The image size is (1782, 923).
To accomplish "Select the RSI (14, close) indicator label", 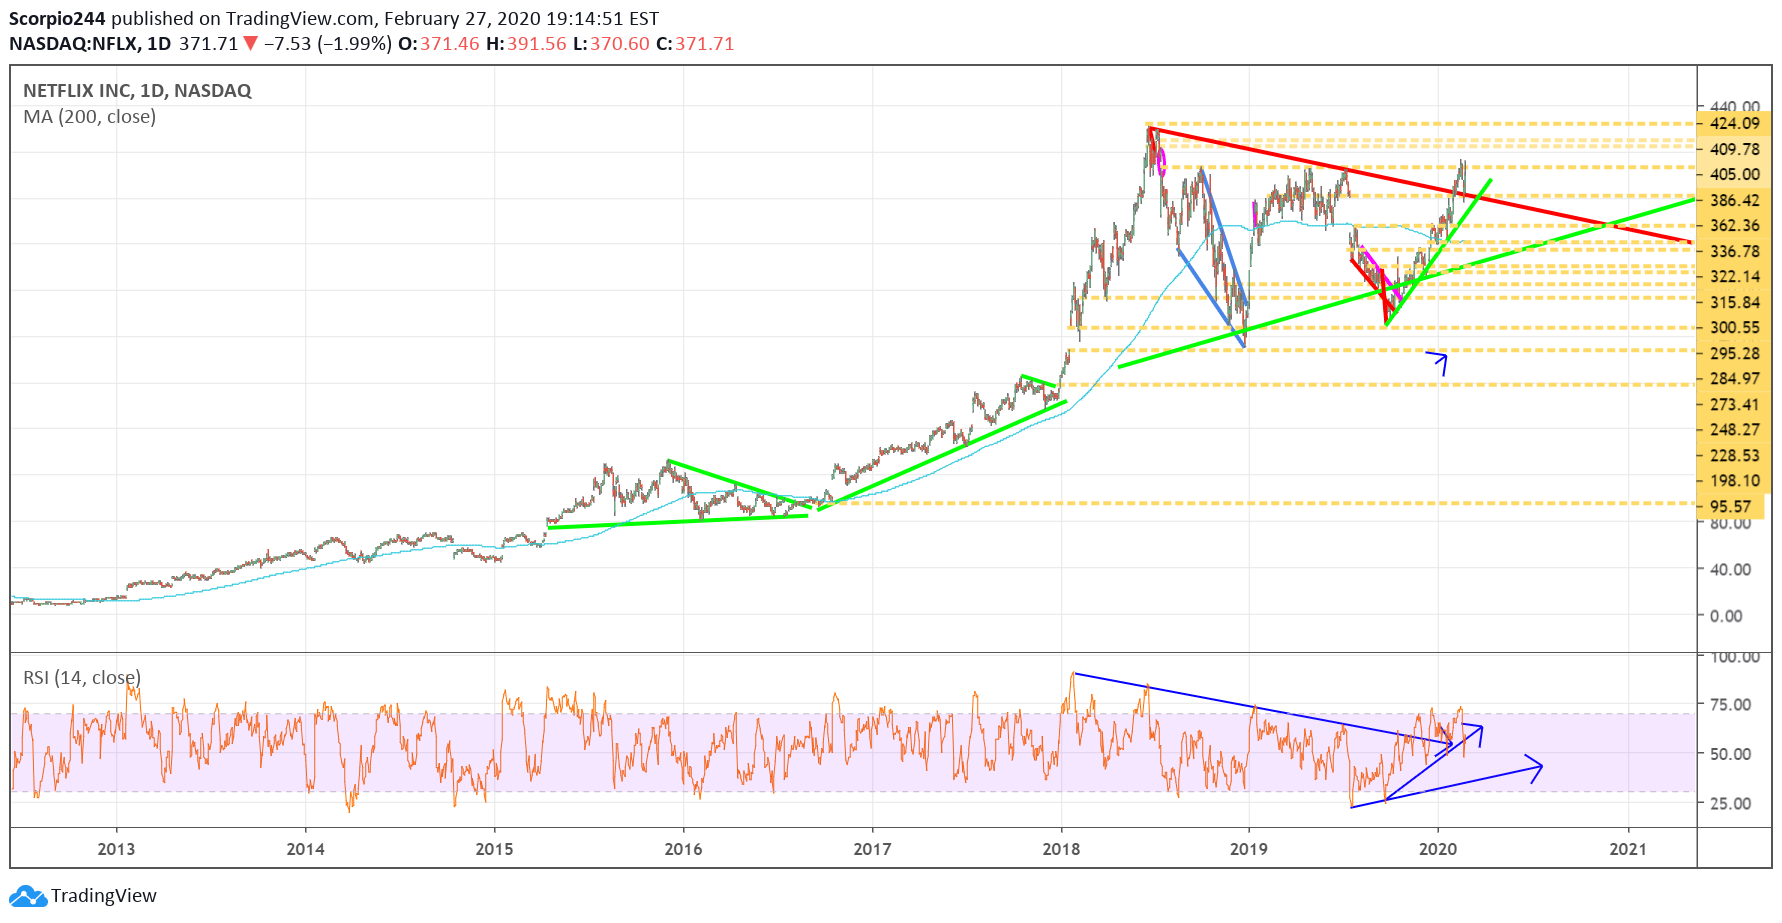I will (x=82, y=678).
